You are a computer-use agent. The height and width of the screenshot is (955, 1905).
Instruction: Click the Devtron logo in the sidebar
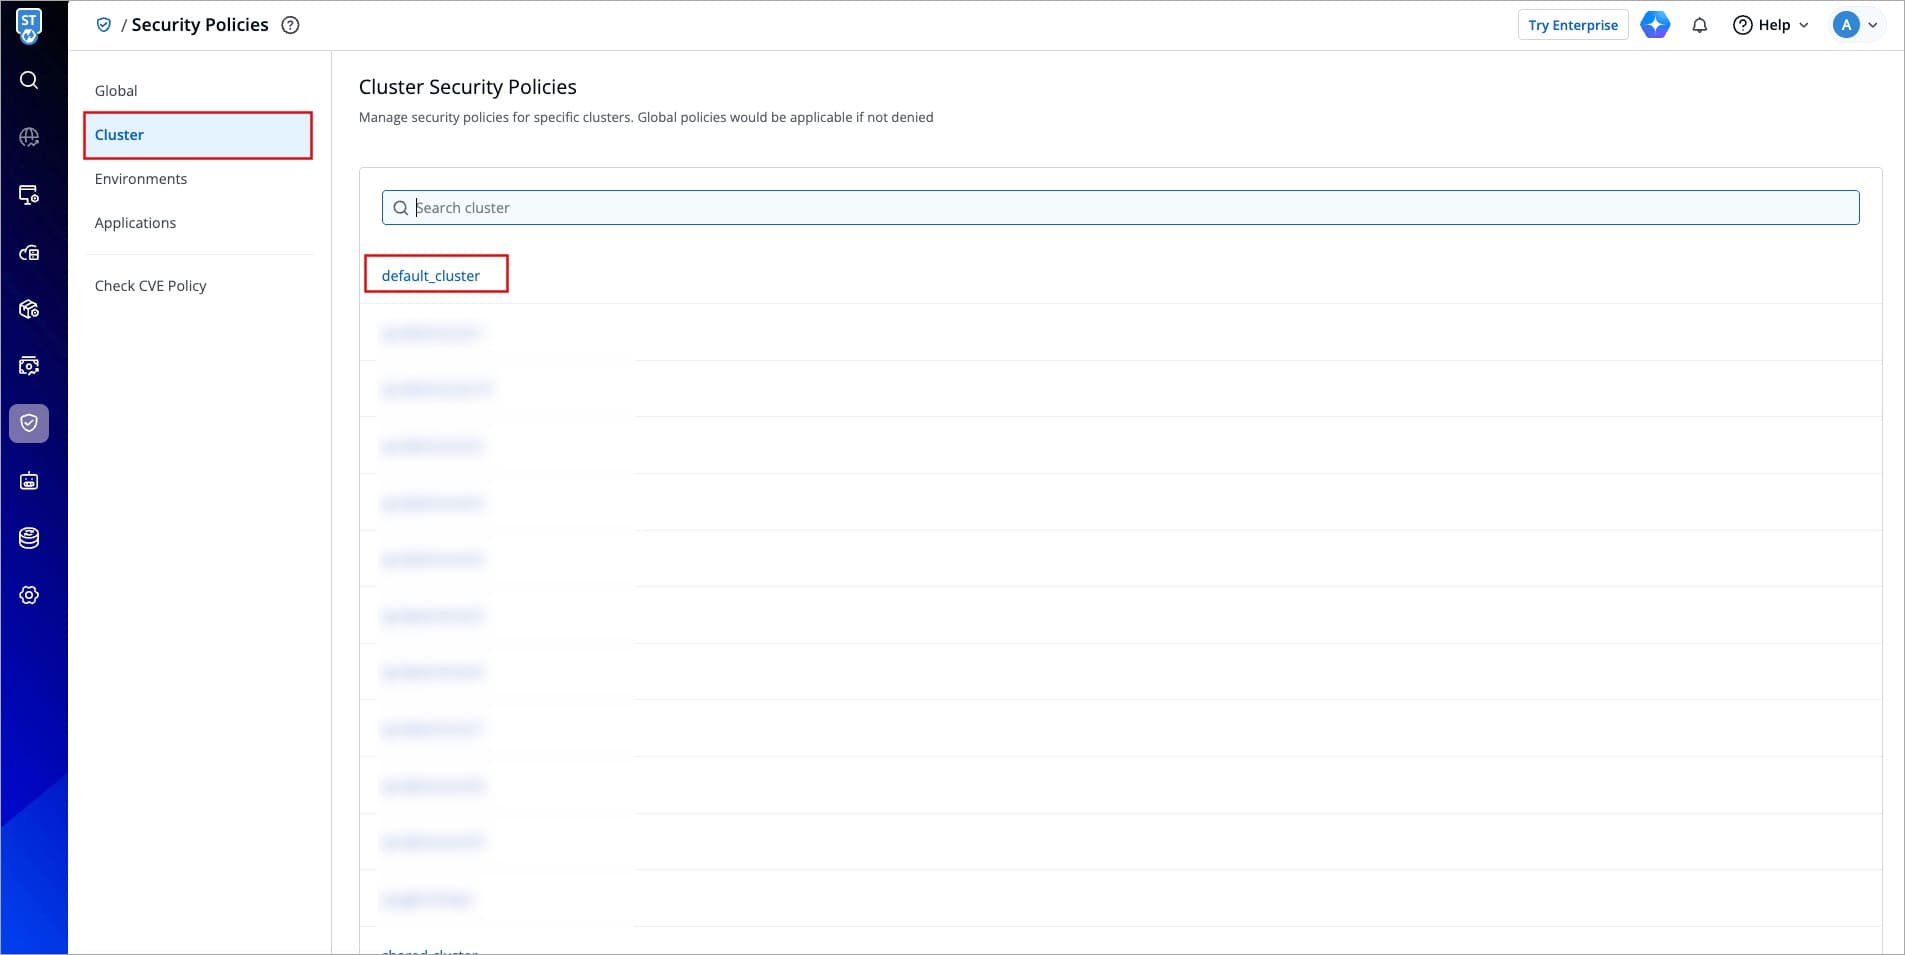(x=29, y=26)
